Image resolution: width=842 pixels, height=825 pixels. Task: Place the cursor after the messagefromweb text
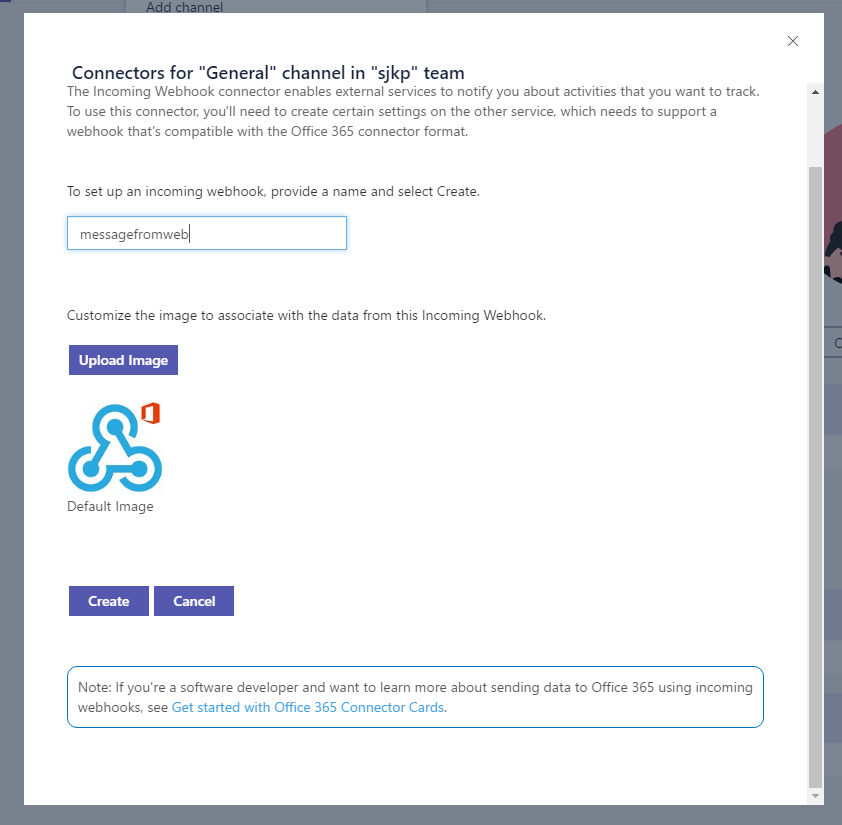coord(190,233)
